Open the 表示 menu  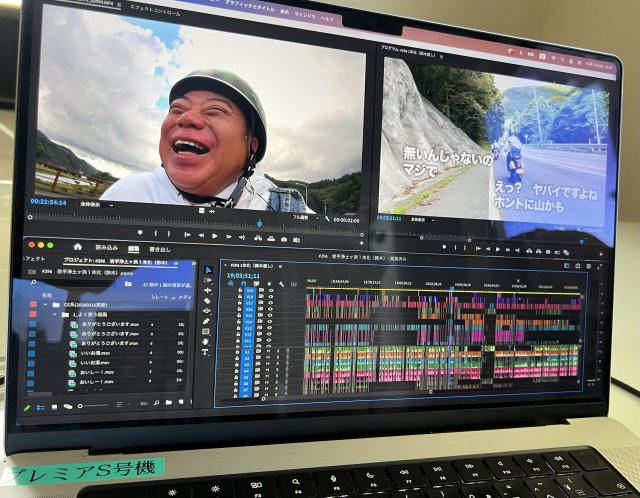point(284,12)
